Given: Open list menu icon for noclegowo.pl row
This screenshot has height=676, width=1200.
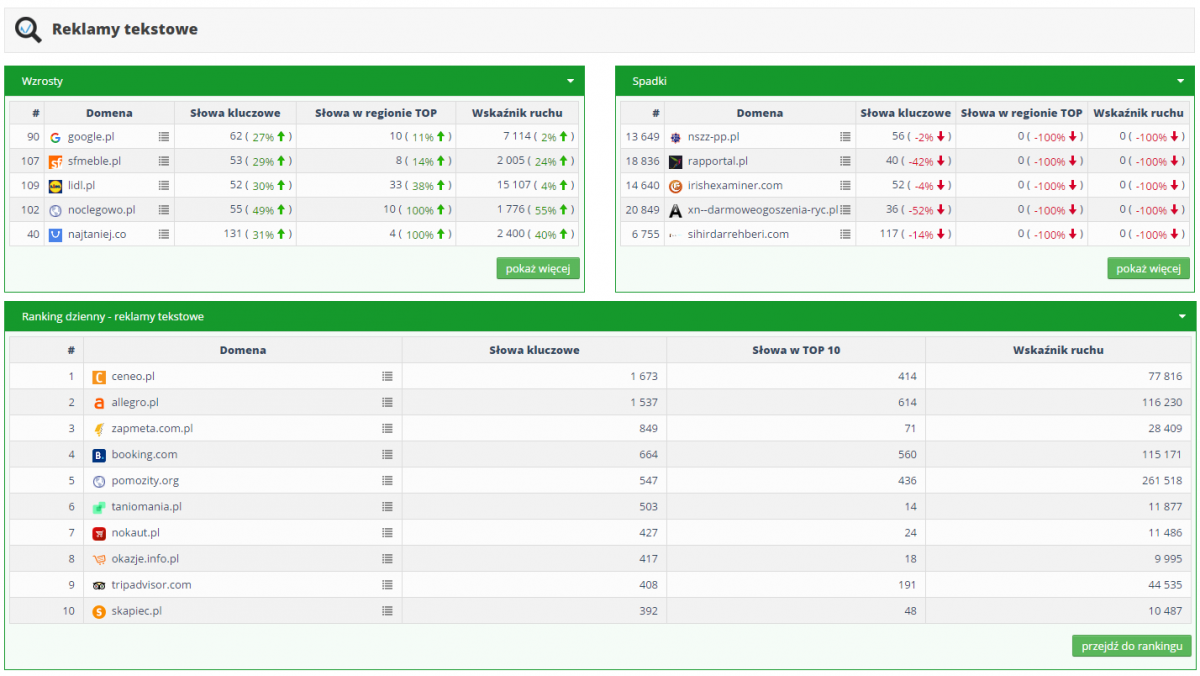Looking at the screenshot, I should (x=164, y=210).
